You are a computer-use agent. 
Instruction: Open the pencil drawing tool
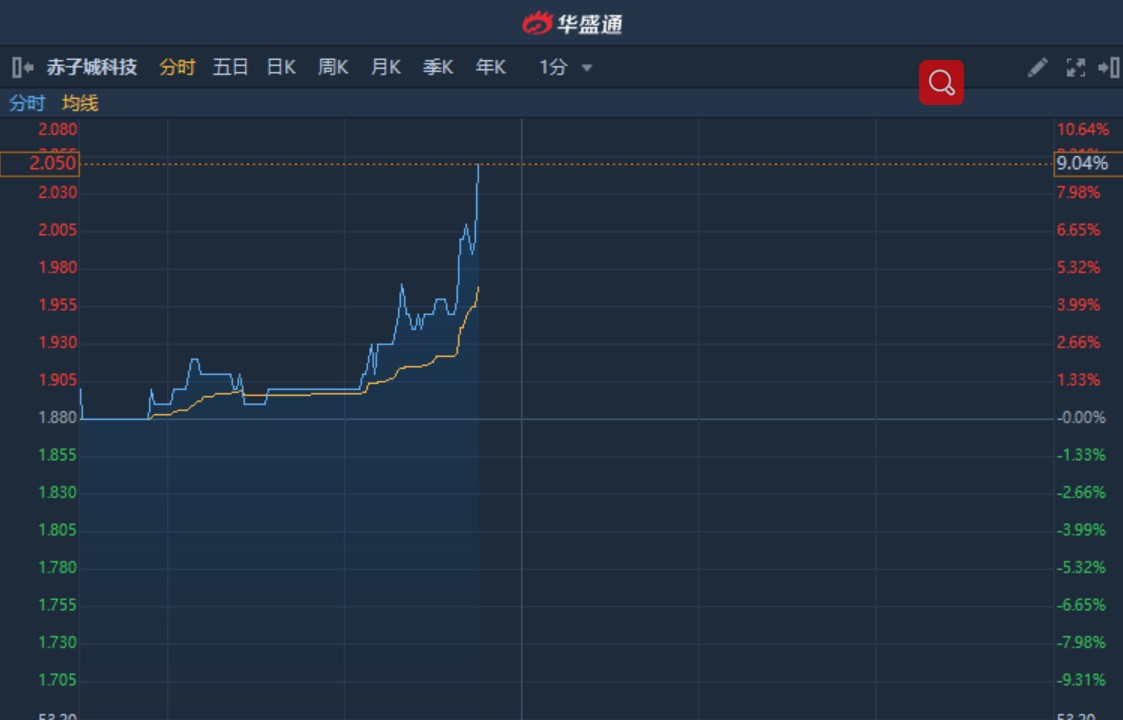click(1037, 67)
